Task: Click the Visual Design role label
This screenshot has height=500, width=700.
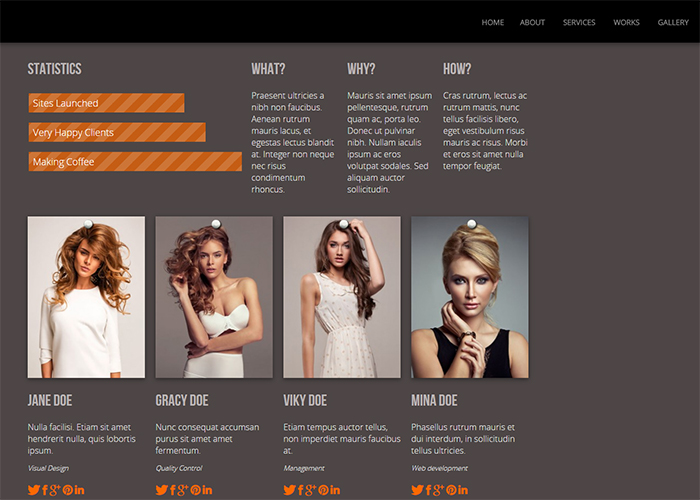Action: (48, 468)
